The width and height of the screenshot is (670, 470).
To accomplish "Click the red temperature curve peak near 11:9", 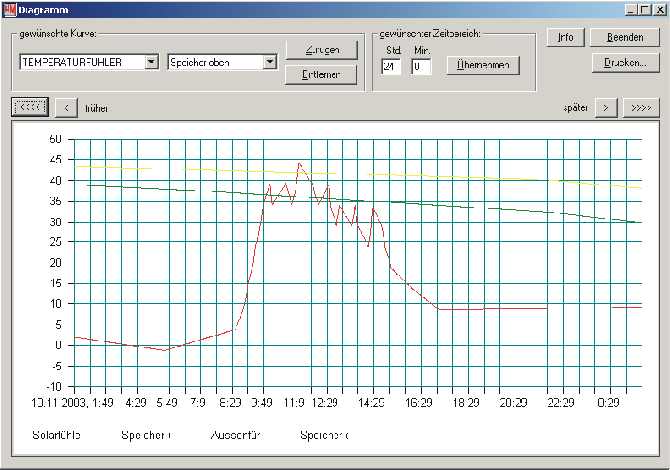I will 299,163.
